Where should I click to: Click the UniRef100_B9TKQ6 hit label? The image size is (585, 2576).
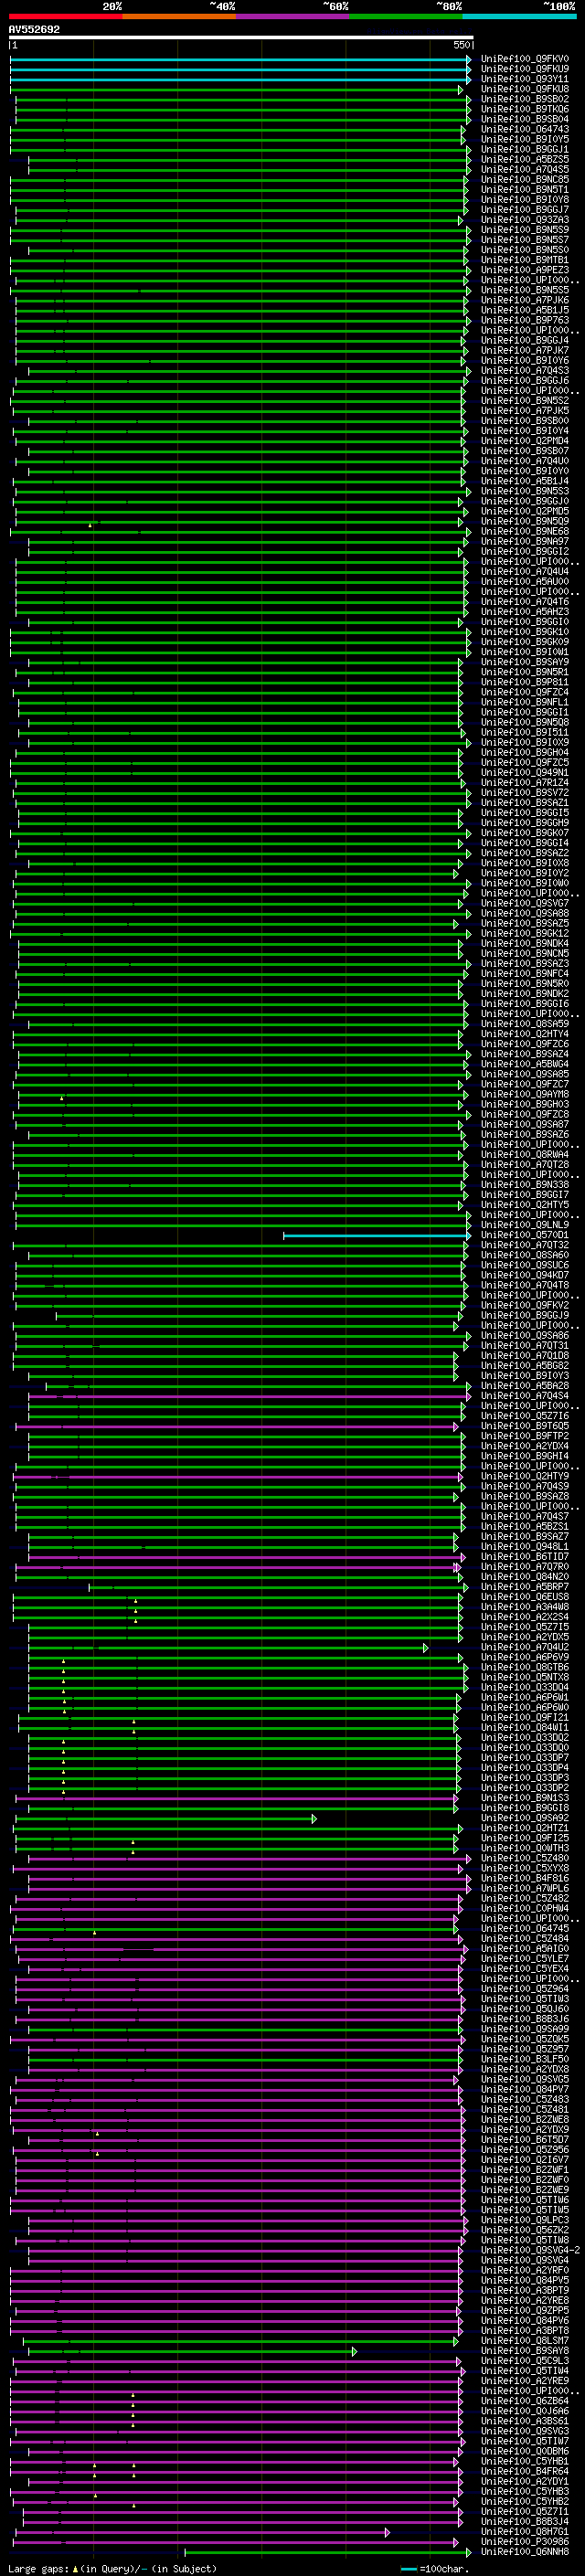tap(525, 109)
